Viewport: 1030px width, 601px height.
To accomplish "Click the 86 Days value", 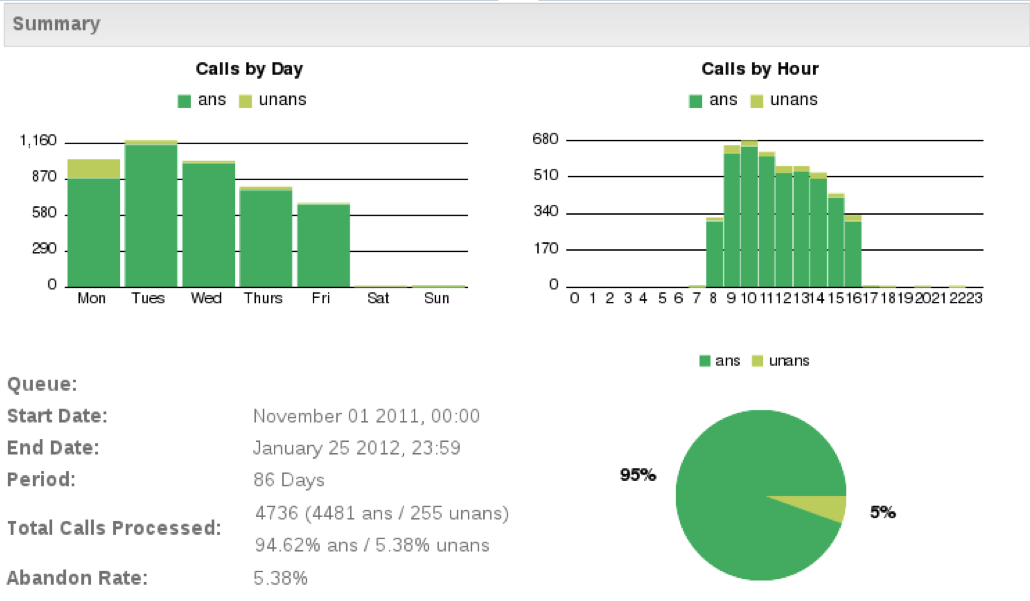I will tap(289, 480).
